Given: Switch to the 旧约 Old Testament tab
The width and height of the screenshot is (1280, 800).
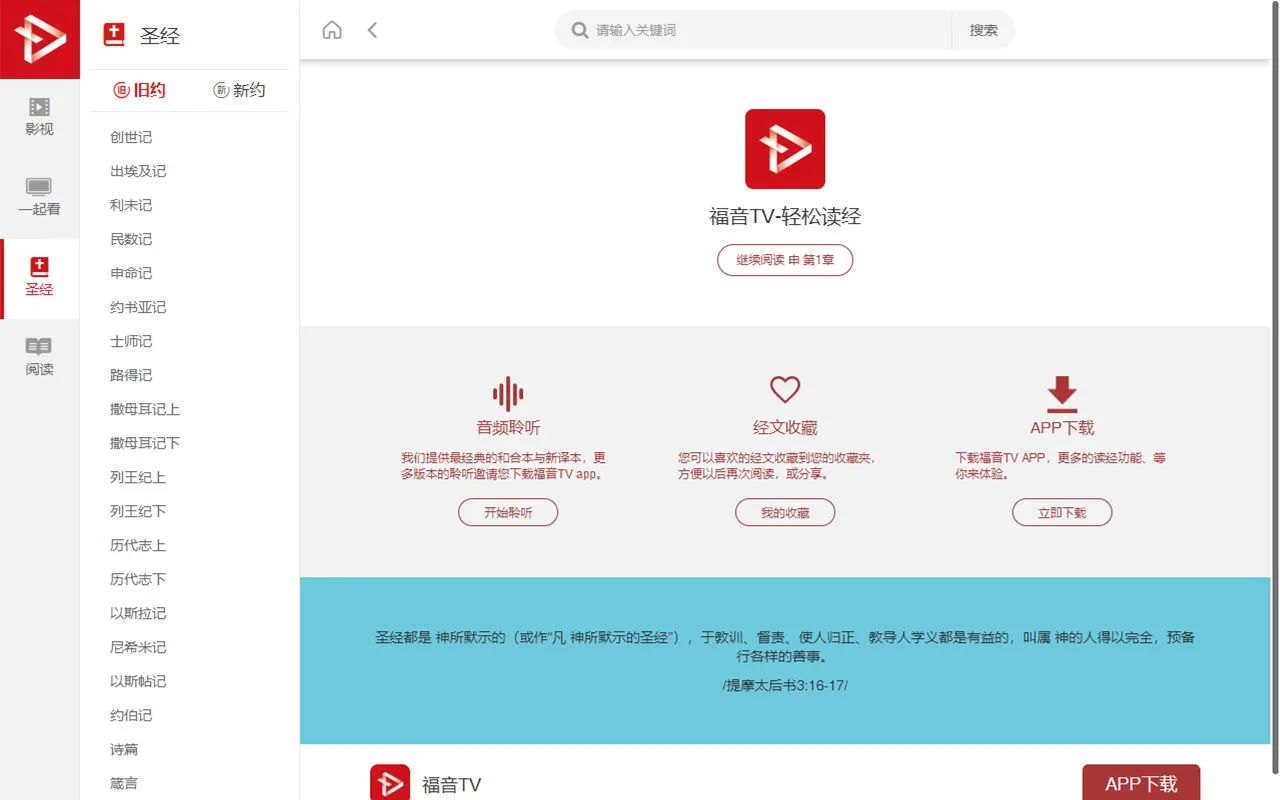Looking at the screenshot, I should pos(140,90).
